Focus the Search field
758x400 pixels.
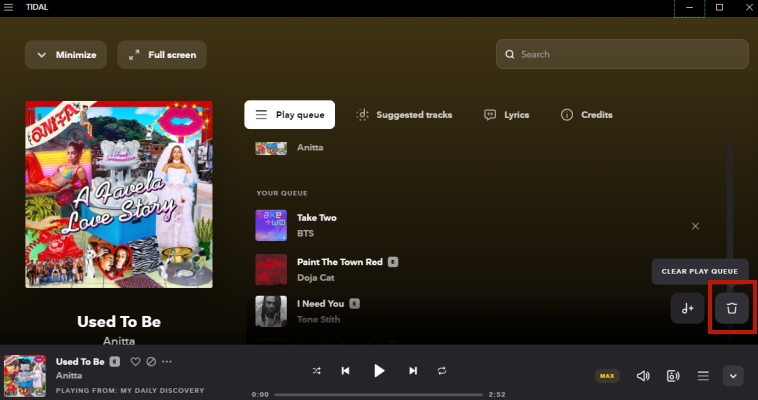(x=622, y=54)
